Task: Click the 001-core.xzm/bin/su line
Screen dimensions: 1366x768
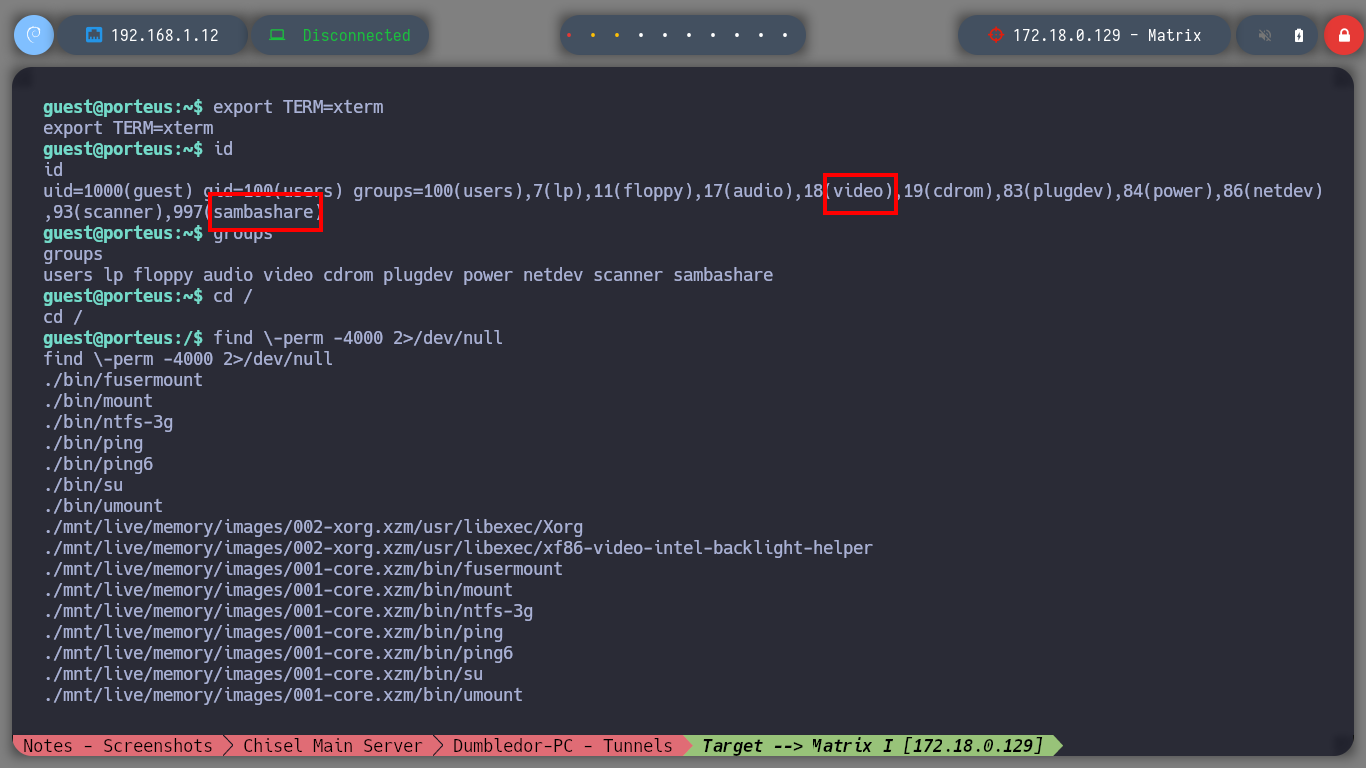Action: (263, 674)
